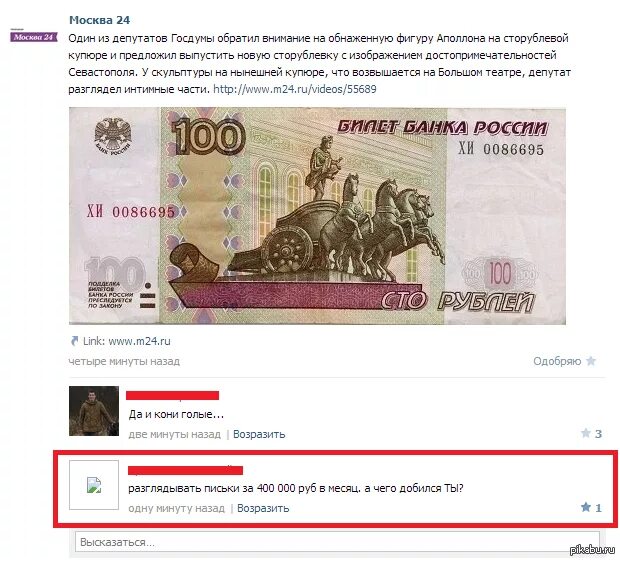Open the Москва 24 page title
The height and width of the screenshot is (561, 620).
tap(99, 20)
